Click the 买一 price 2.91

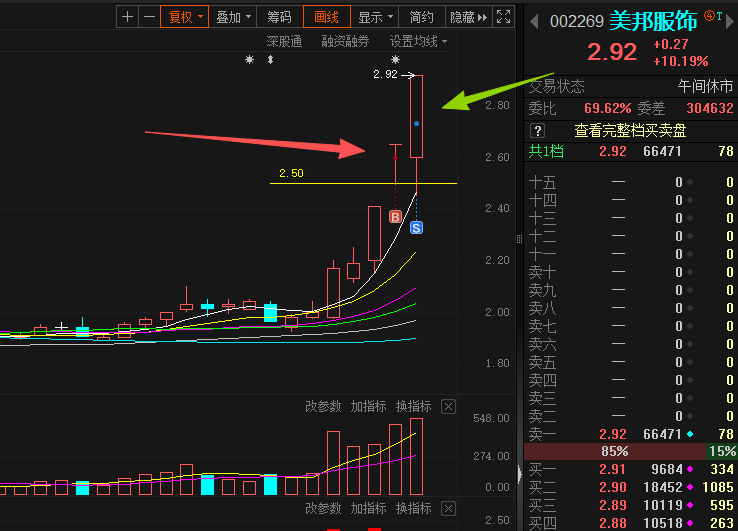pyautogui.click(x=612, y=469)
